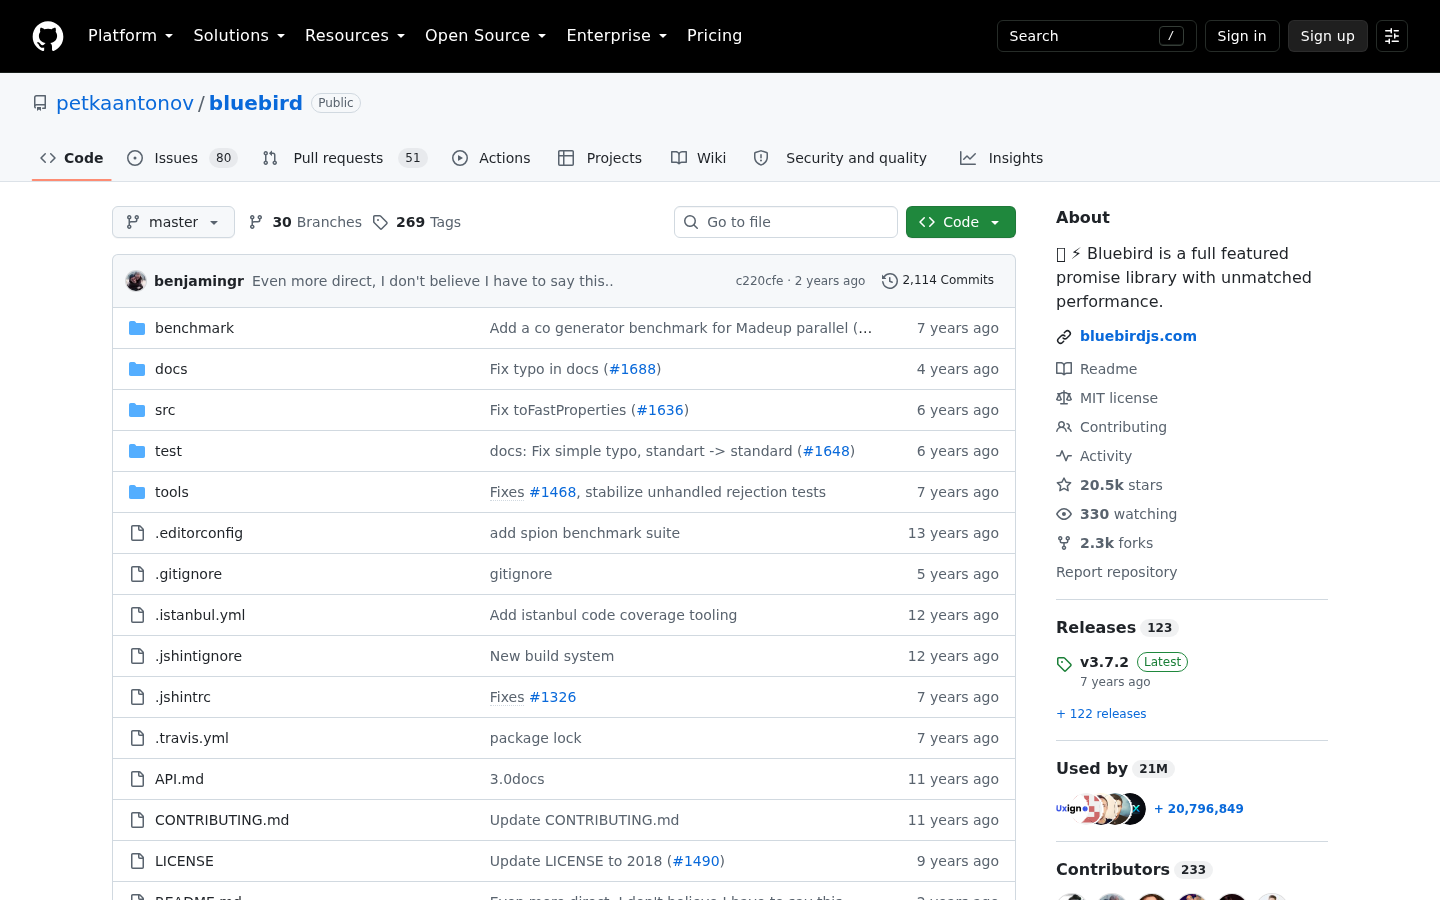Open the + 20,796,849 dependents link
Image resolution: width=1440 pixels, height=900 pixels.
(x=1199, y=809)
